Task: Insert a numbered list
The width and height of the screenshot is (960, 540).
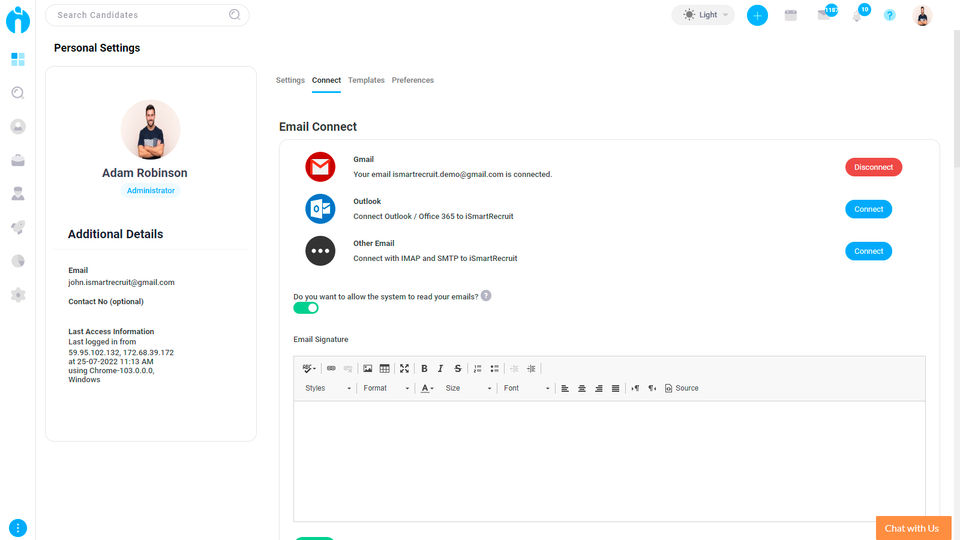Action: pos(478,369)
